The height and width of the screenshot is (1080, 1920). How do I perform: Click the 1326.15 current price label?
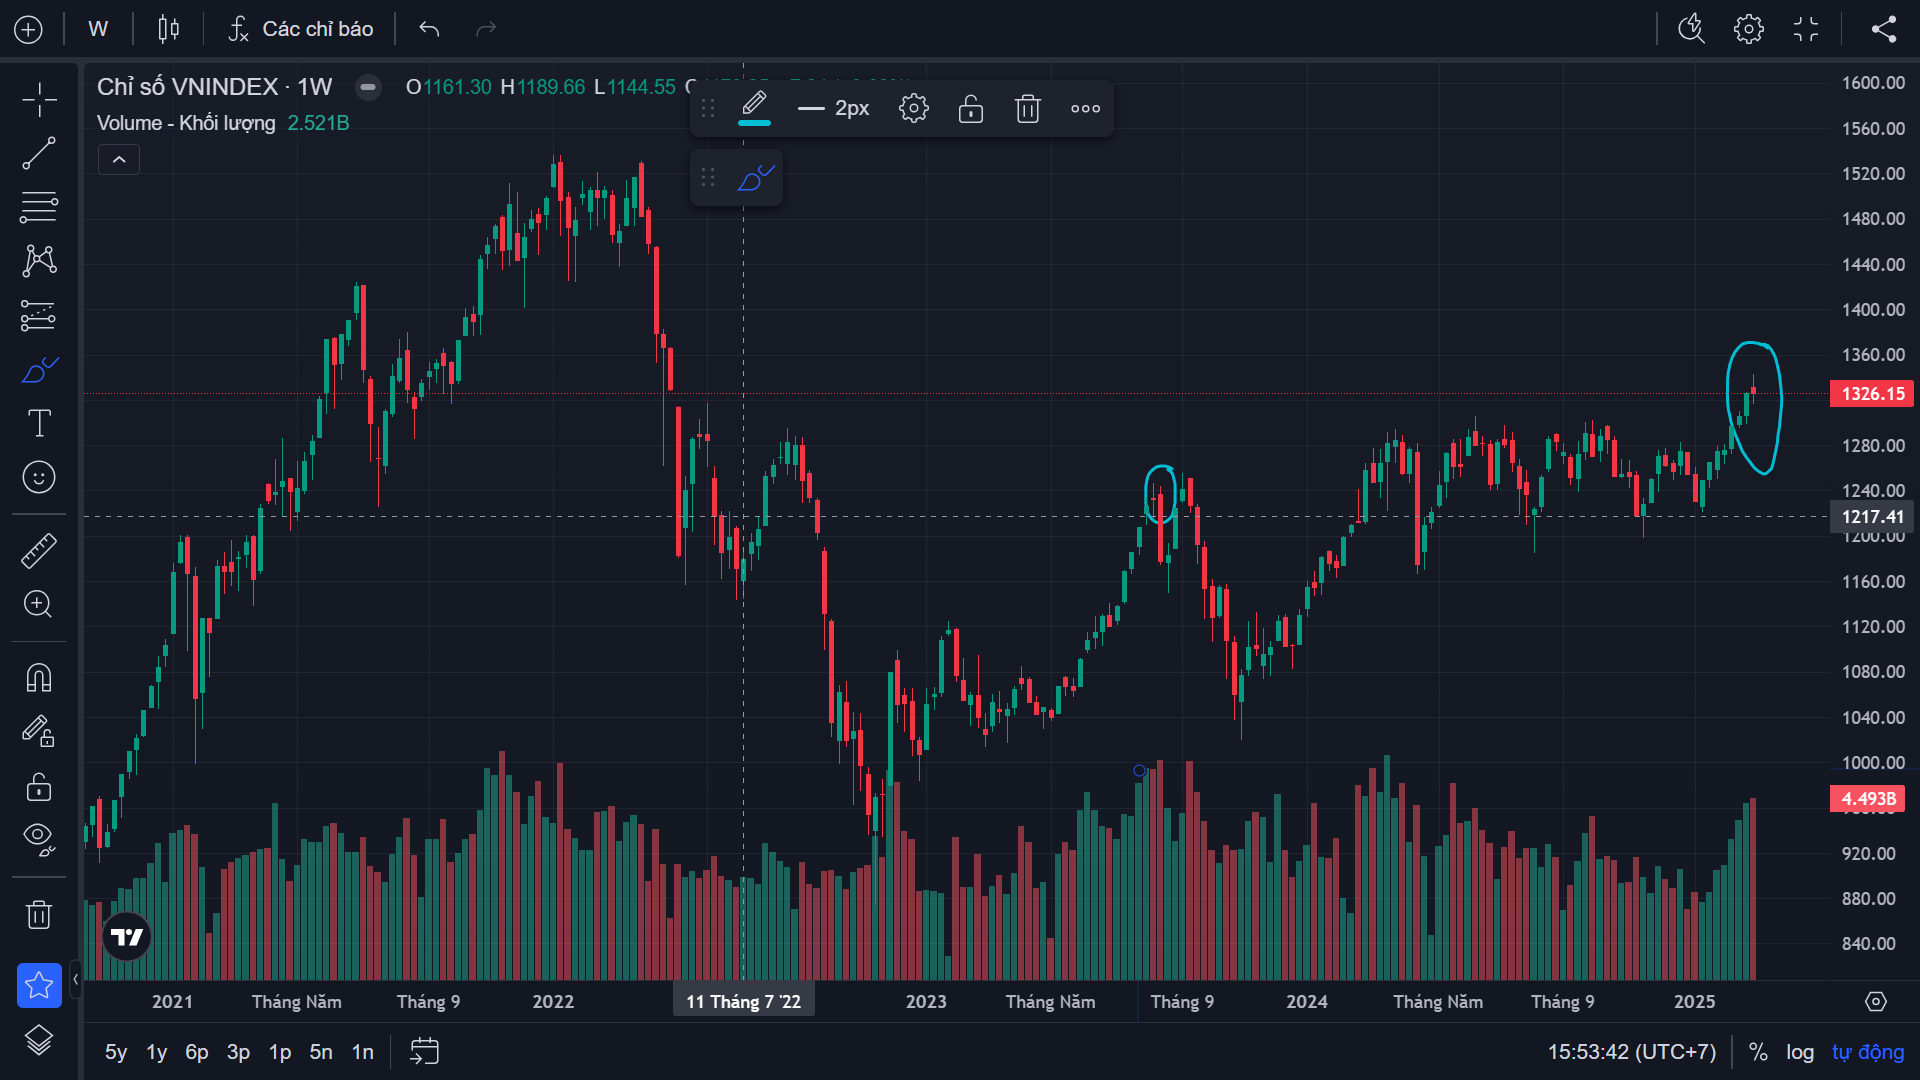[1872, 394]
